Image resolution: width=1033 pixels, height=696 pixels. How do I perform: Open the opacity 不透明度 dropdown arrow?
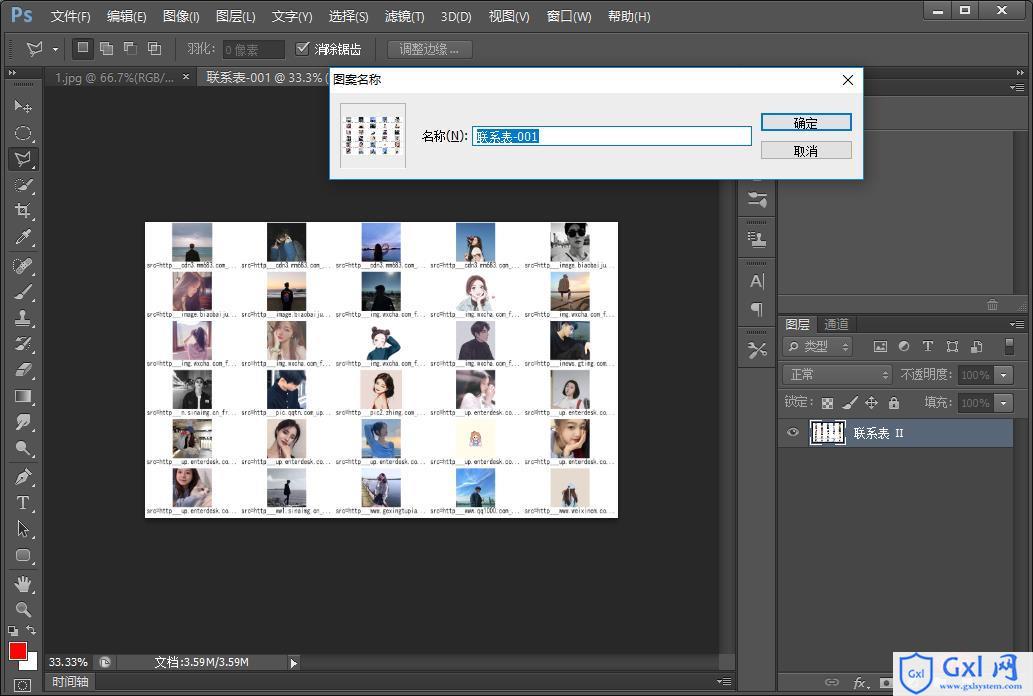tap(1003, 375)
